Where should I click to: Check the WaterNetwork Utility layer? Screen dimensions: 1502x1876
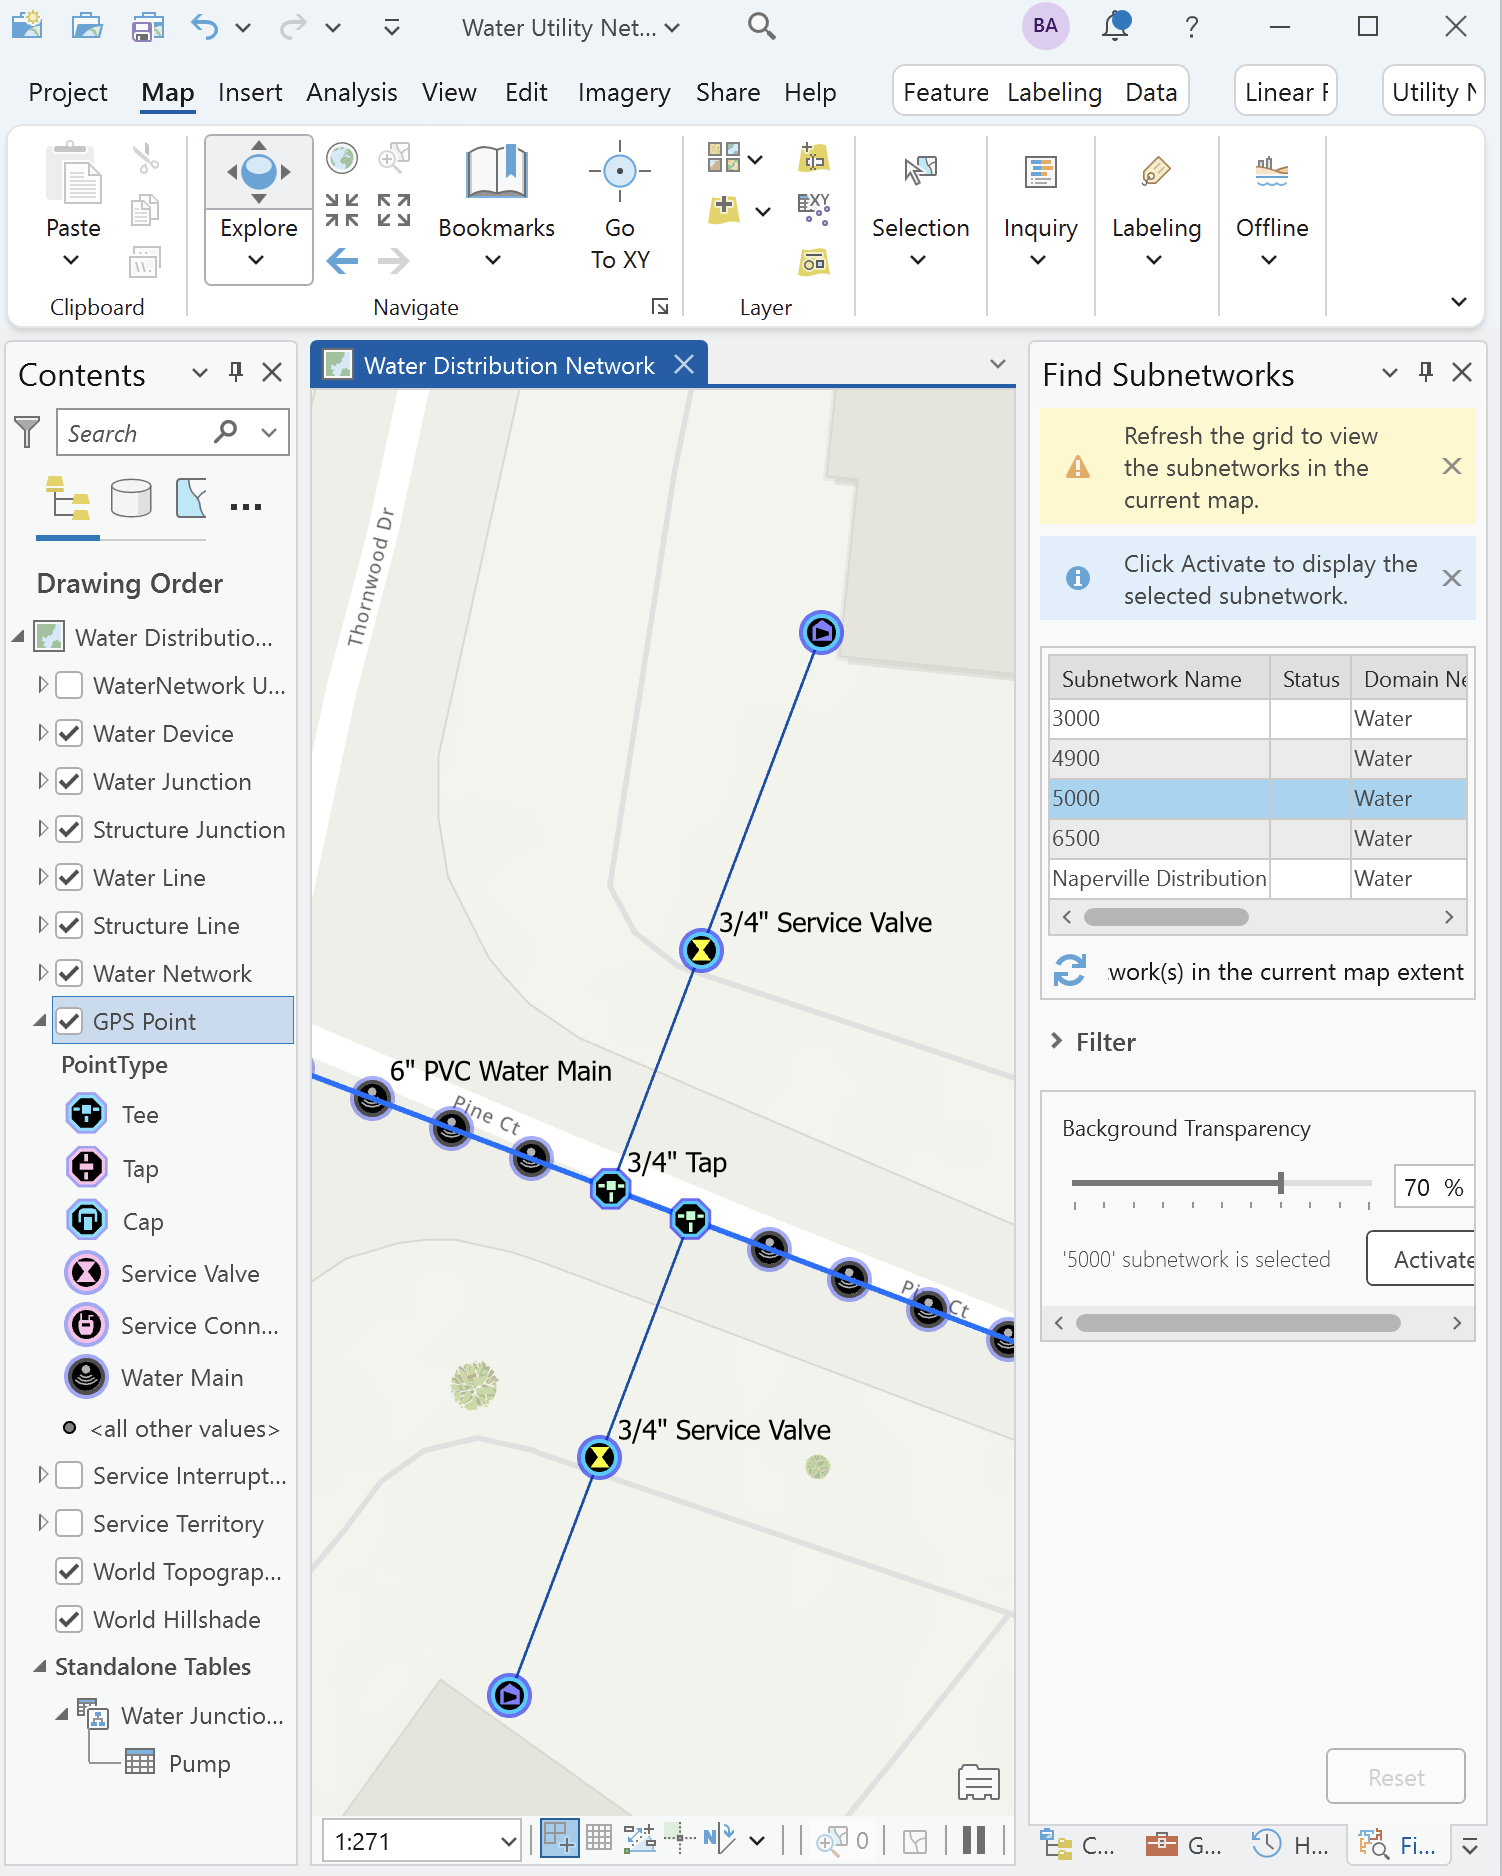pyautogui.click(x=69, y=686)
